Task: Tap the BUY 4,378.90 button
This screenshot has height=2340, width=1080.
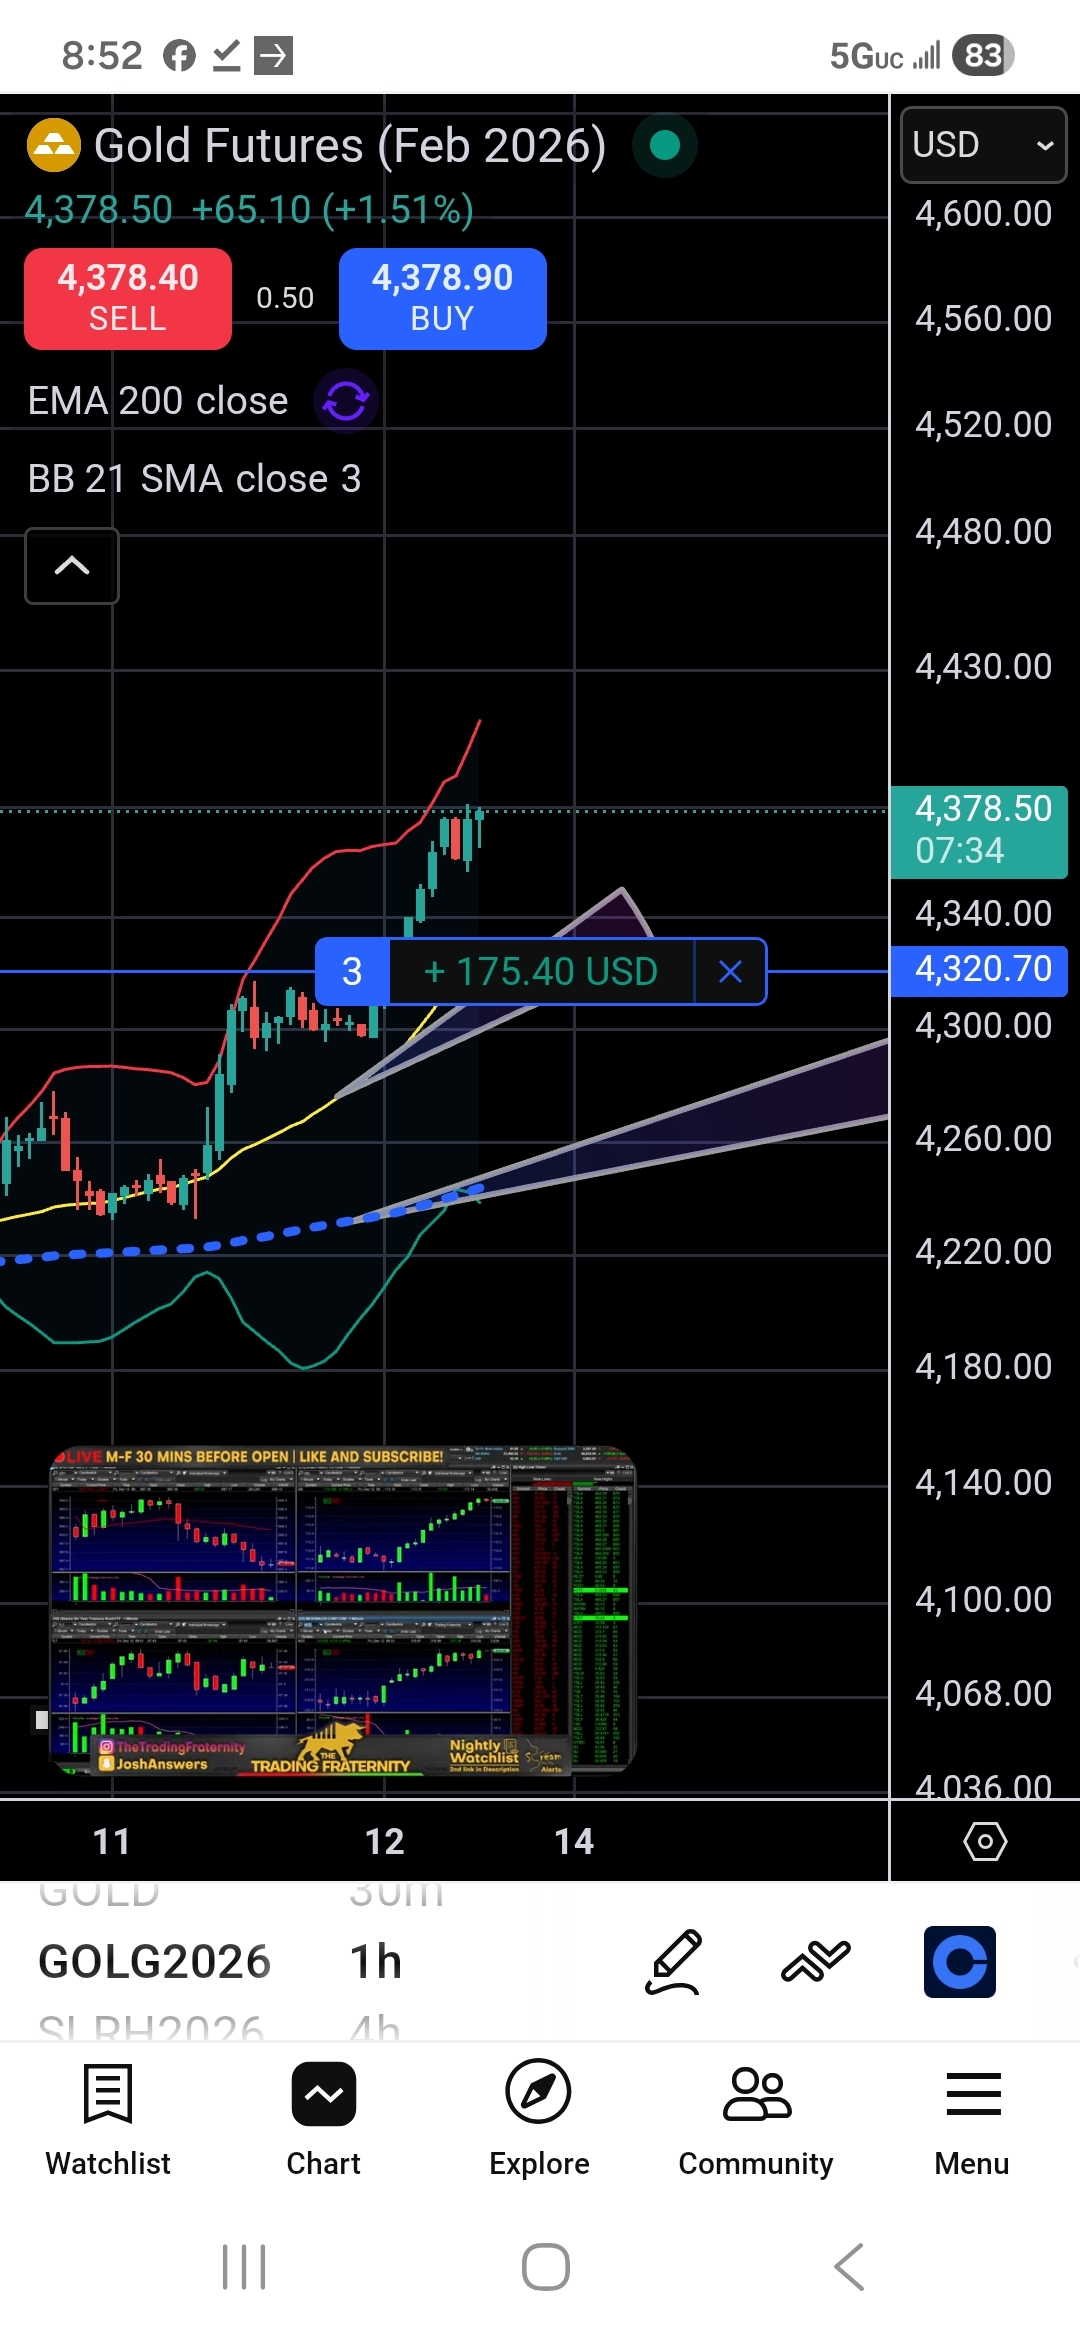Action: (443, 298)
